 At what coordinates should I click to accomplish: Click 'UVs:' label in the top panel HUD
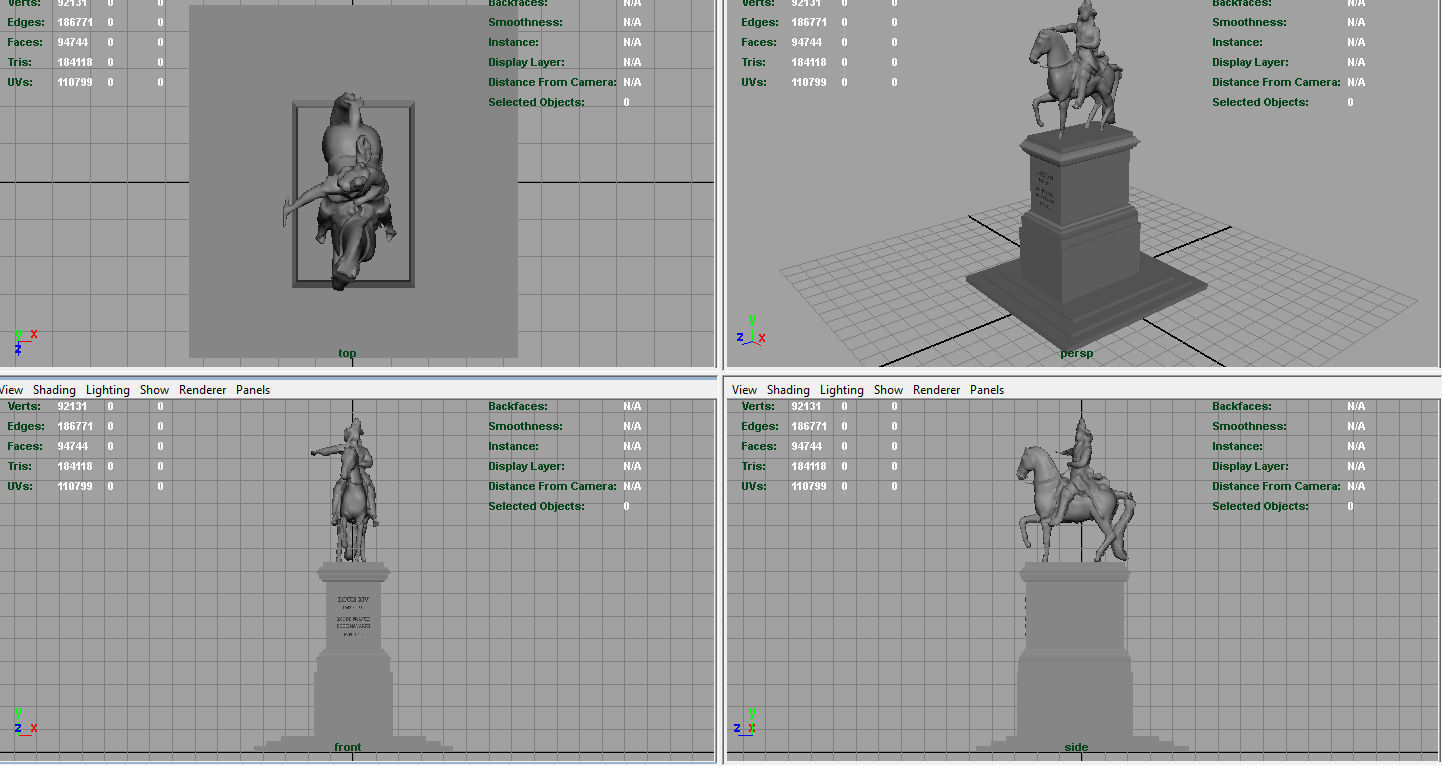tap(20, 82)
